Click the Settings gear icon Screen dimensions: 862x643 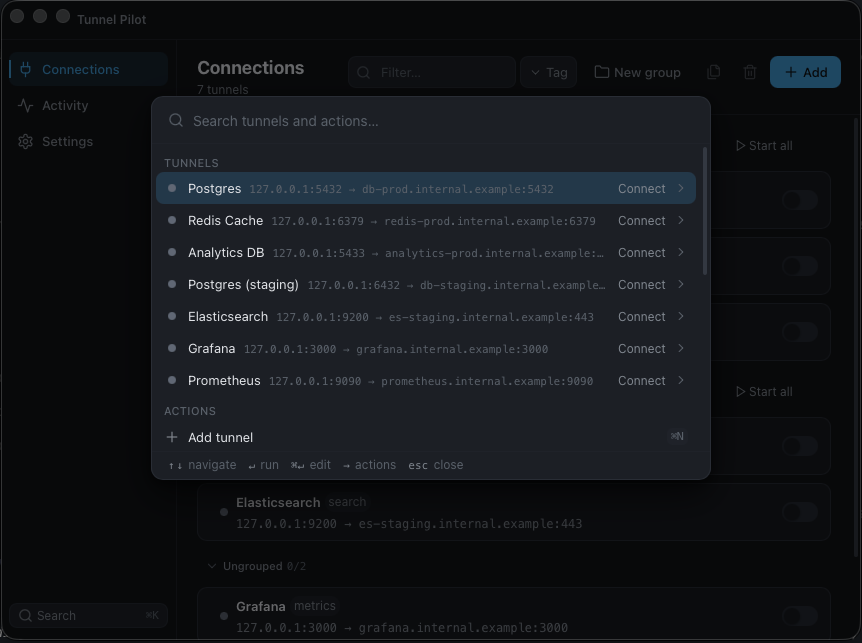point(25,142)
